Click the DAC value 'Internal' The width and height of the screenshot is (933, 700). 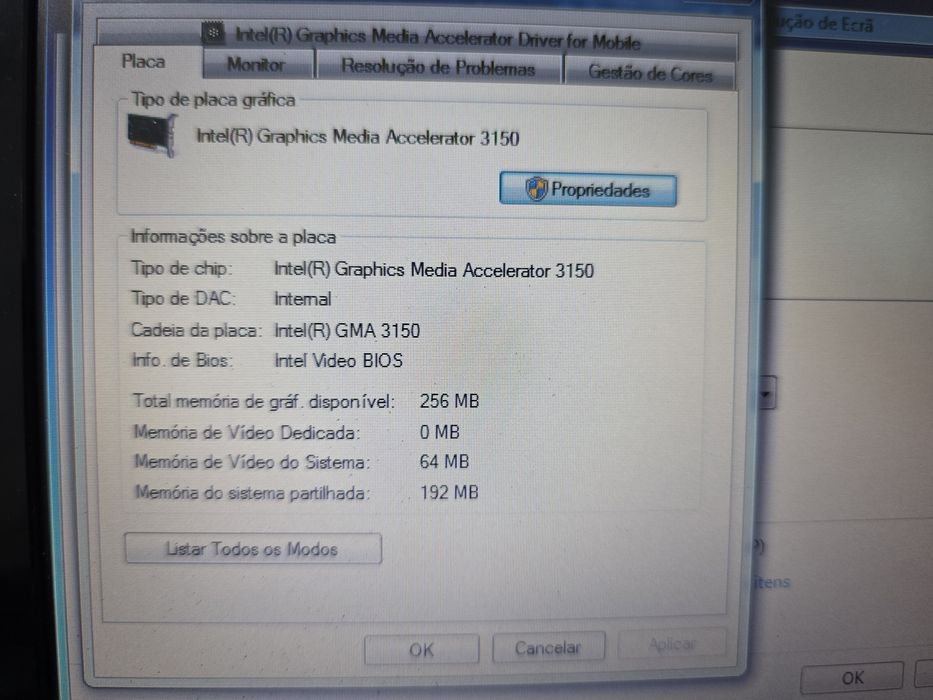pyautogui.click(x=302, y=299)
